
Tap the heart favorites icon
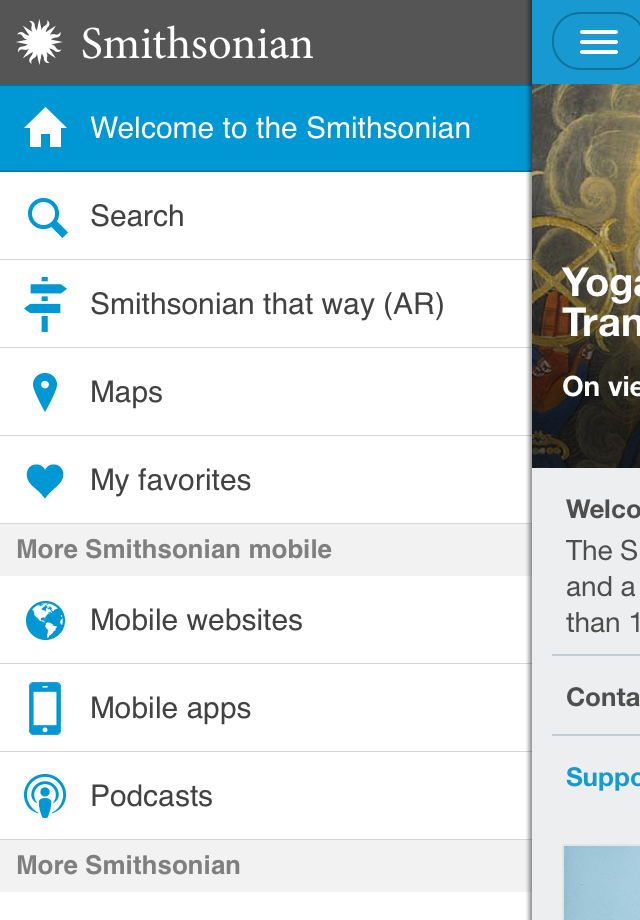[45, 480]
